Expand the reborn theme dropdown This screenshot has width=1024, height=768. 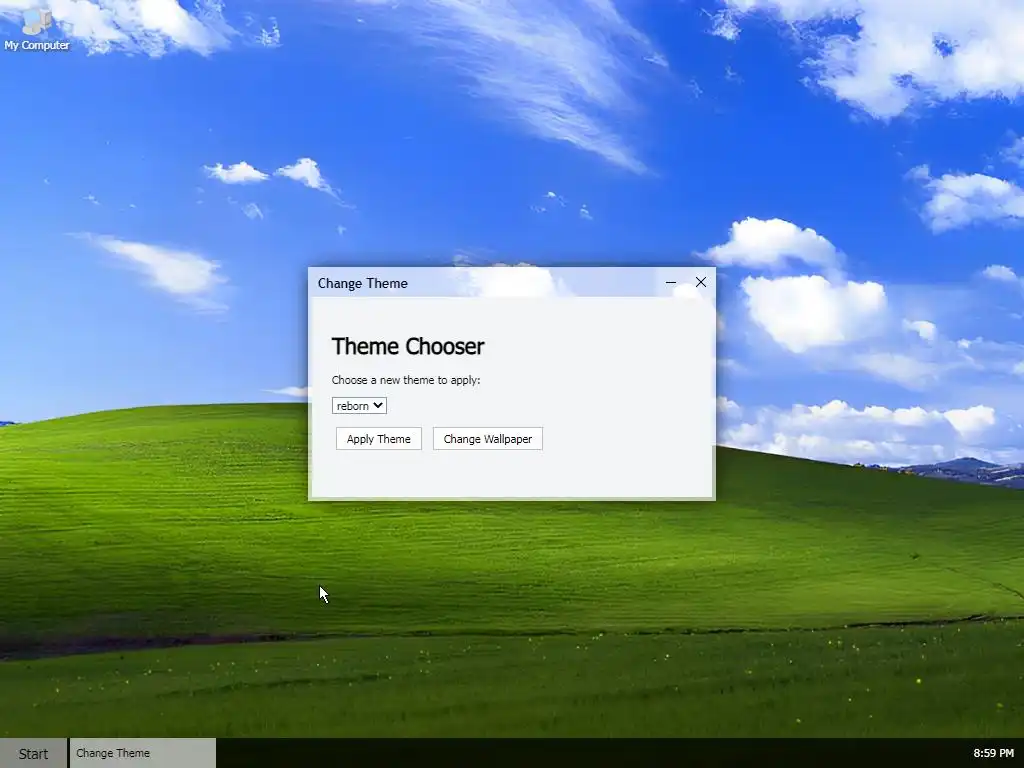pos(359,406)
